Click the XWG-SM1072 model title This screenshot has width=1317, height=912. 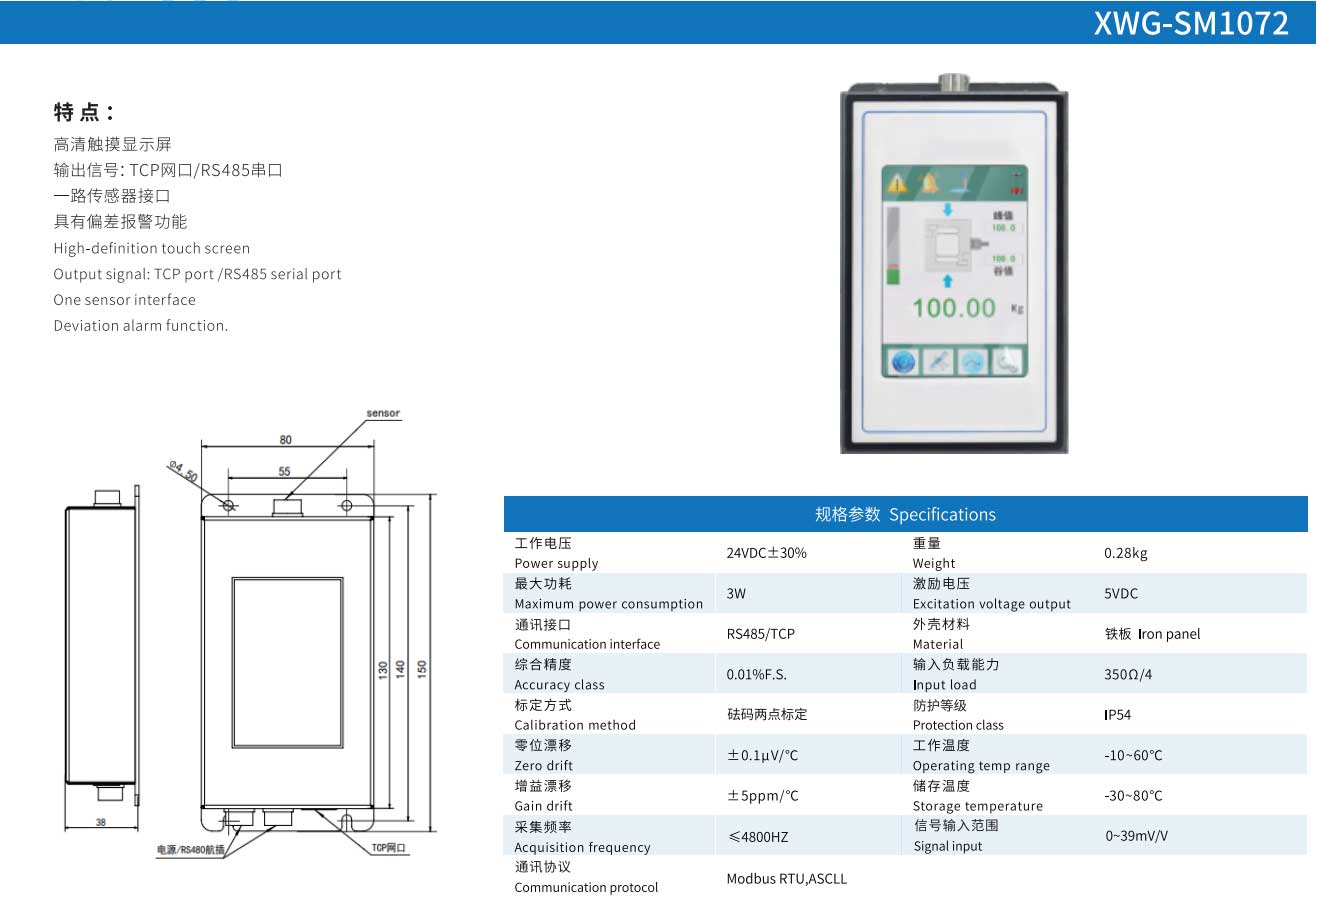[1191, 22]
